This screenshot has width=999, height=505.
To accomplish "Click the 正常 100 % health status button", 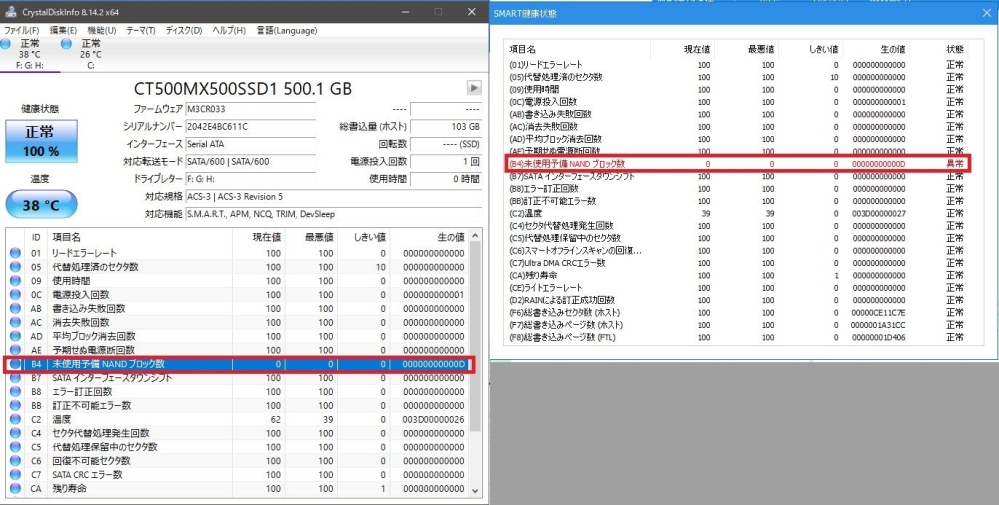I will (x=41, y=141).
